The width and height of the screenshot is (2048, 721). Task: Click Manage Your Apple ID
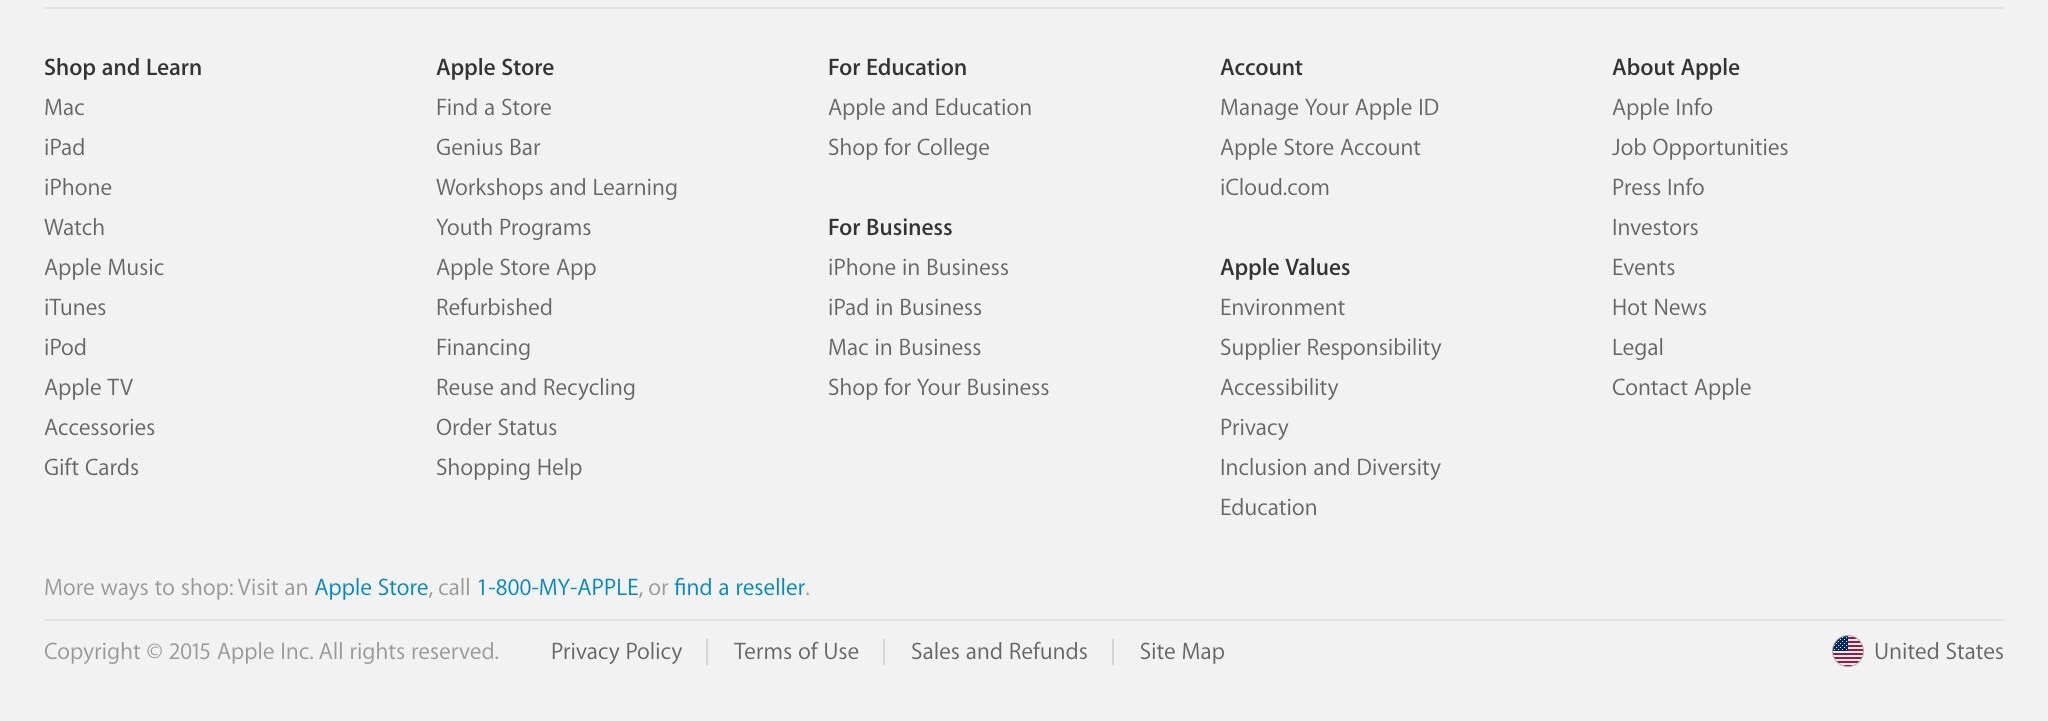pos(1329,108)
